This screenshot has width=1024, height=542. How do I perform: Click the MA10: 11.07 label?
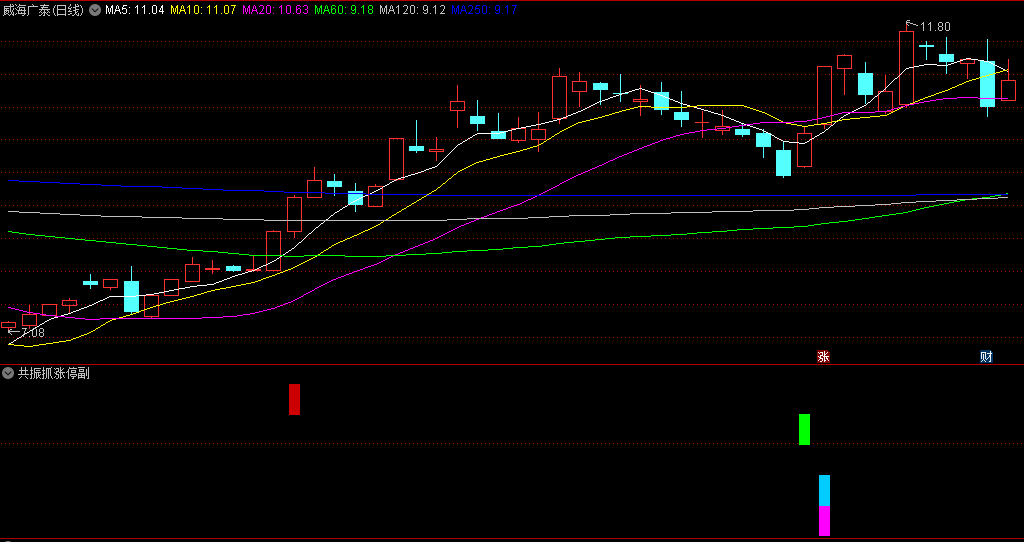pyautogui.click(x=203, y=10)
